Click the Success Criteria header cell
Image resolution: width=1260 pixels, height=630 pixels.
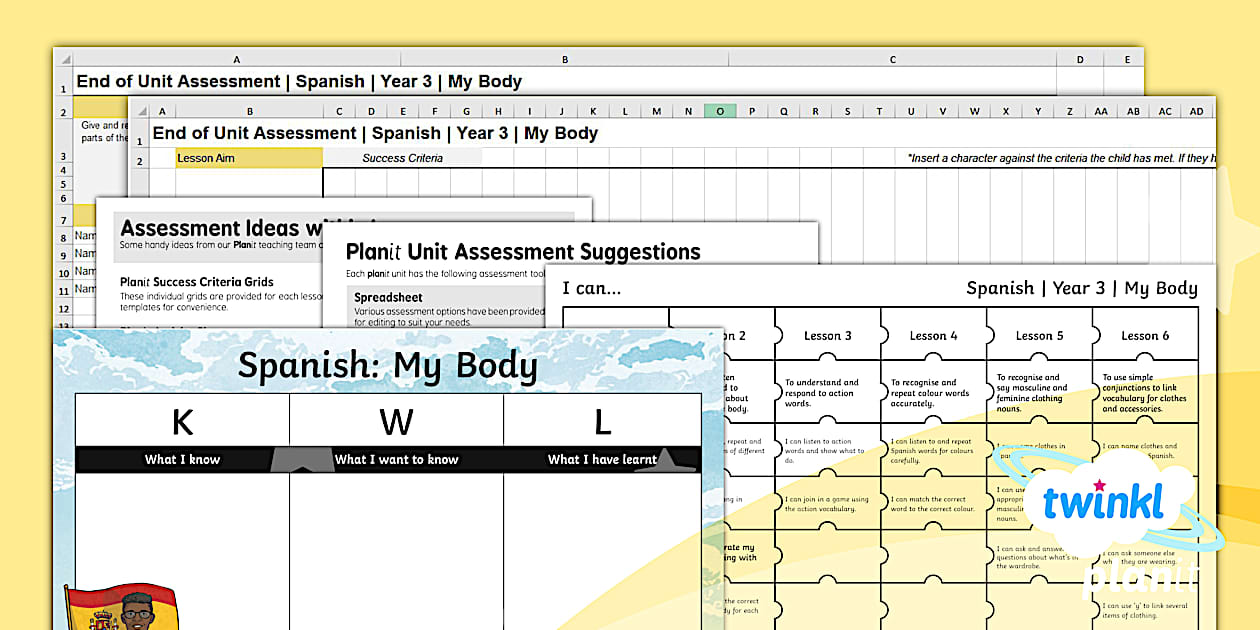pyautogui.click(x=402, y=158)
